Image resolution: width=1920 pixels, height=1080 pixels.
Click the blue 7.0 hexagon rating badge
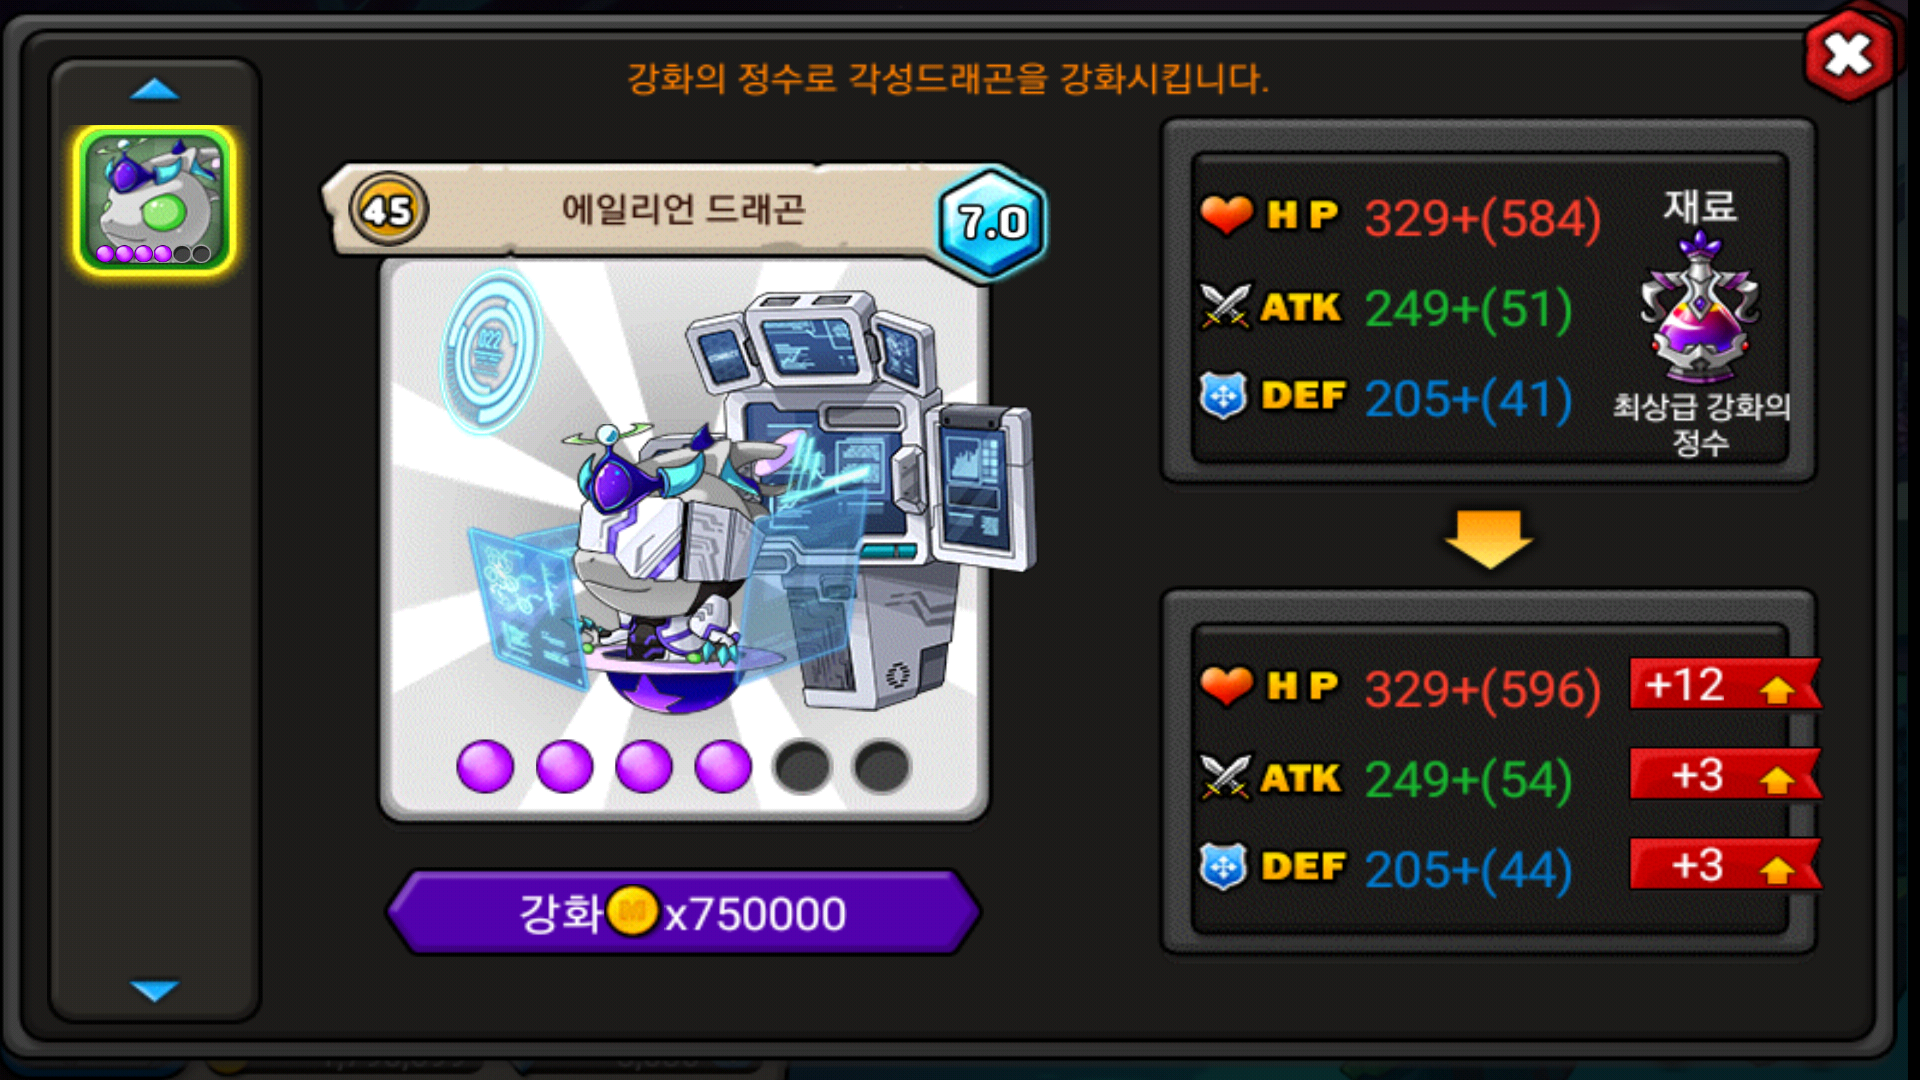point(991,222)
